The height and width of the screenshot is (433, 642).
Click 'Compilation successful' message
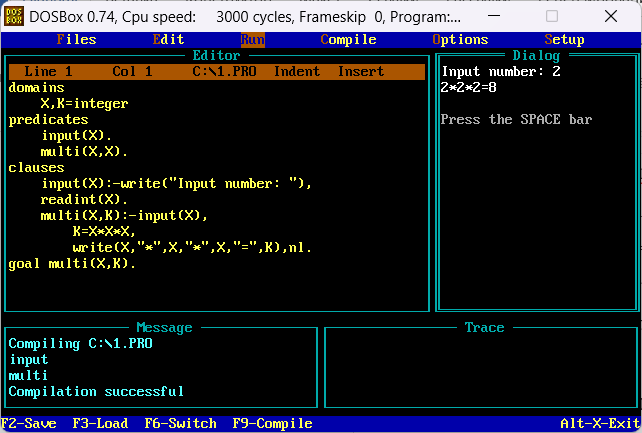coord(96,391)
